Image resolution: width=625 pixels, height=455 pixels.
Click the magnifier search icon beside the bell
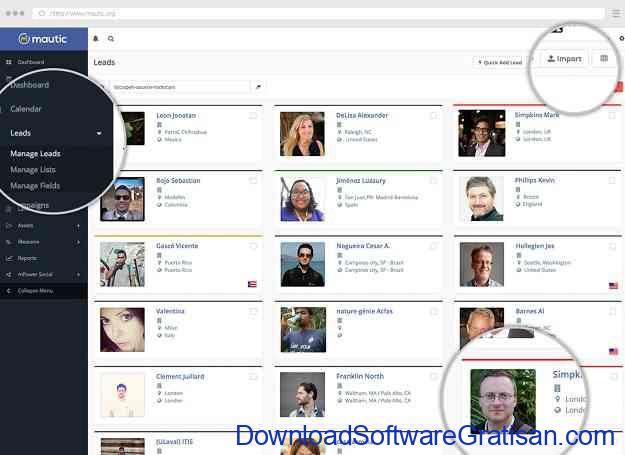click(x=111, y=39)
